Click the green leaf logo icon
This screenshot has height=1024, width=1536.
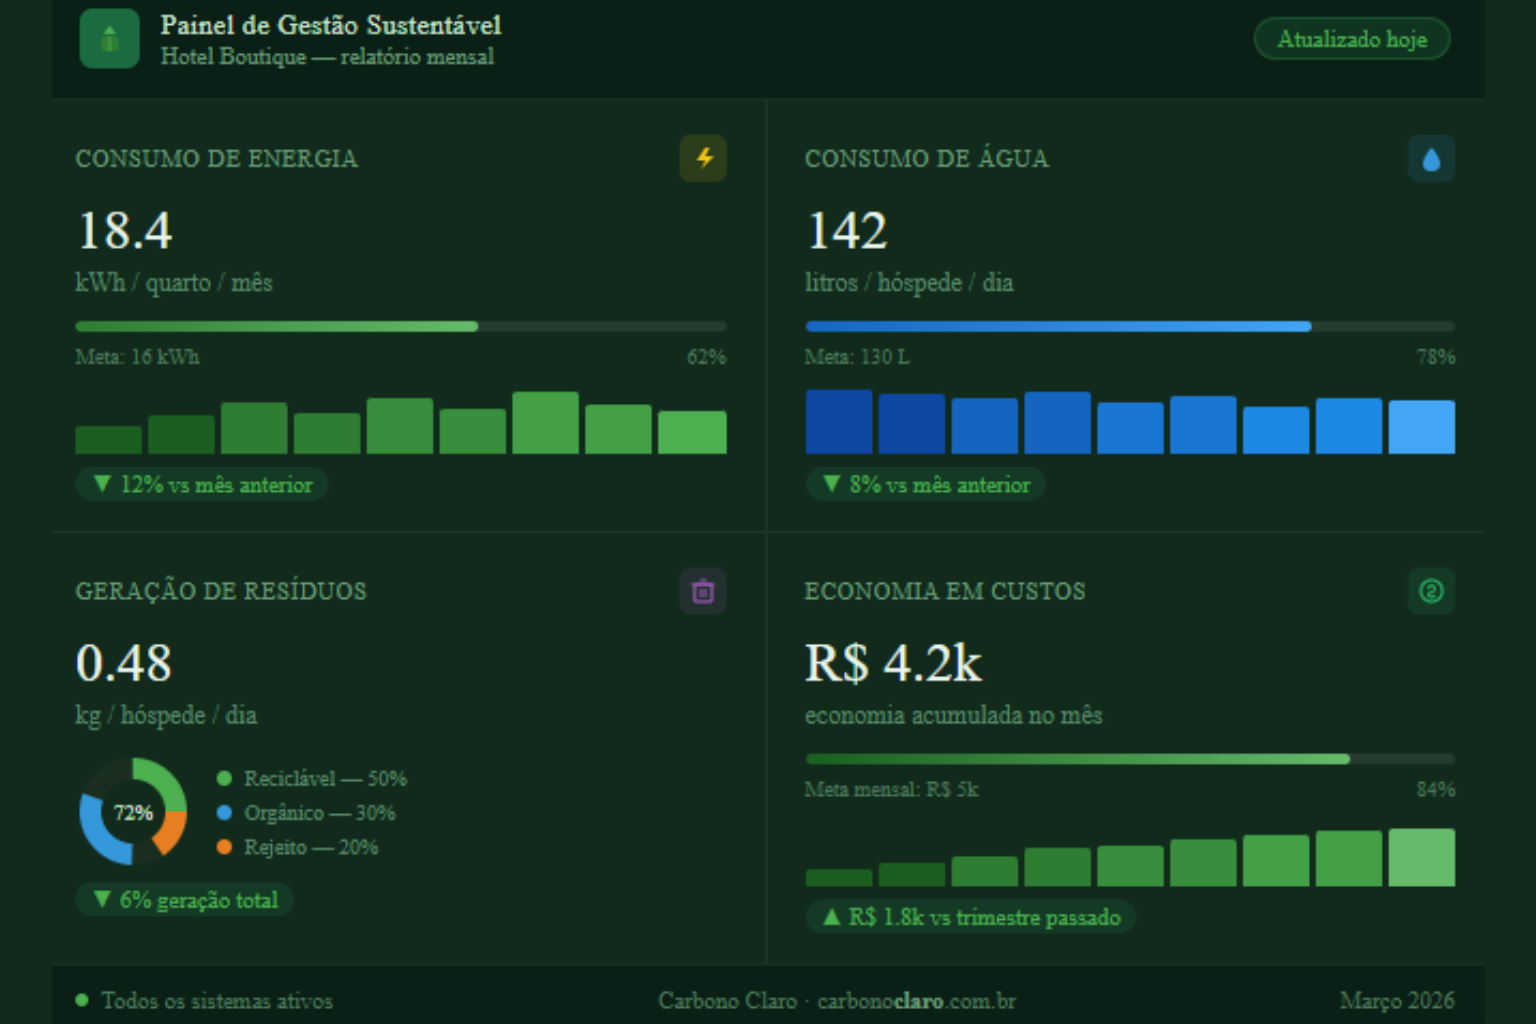point(109,39)
